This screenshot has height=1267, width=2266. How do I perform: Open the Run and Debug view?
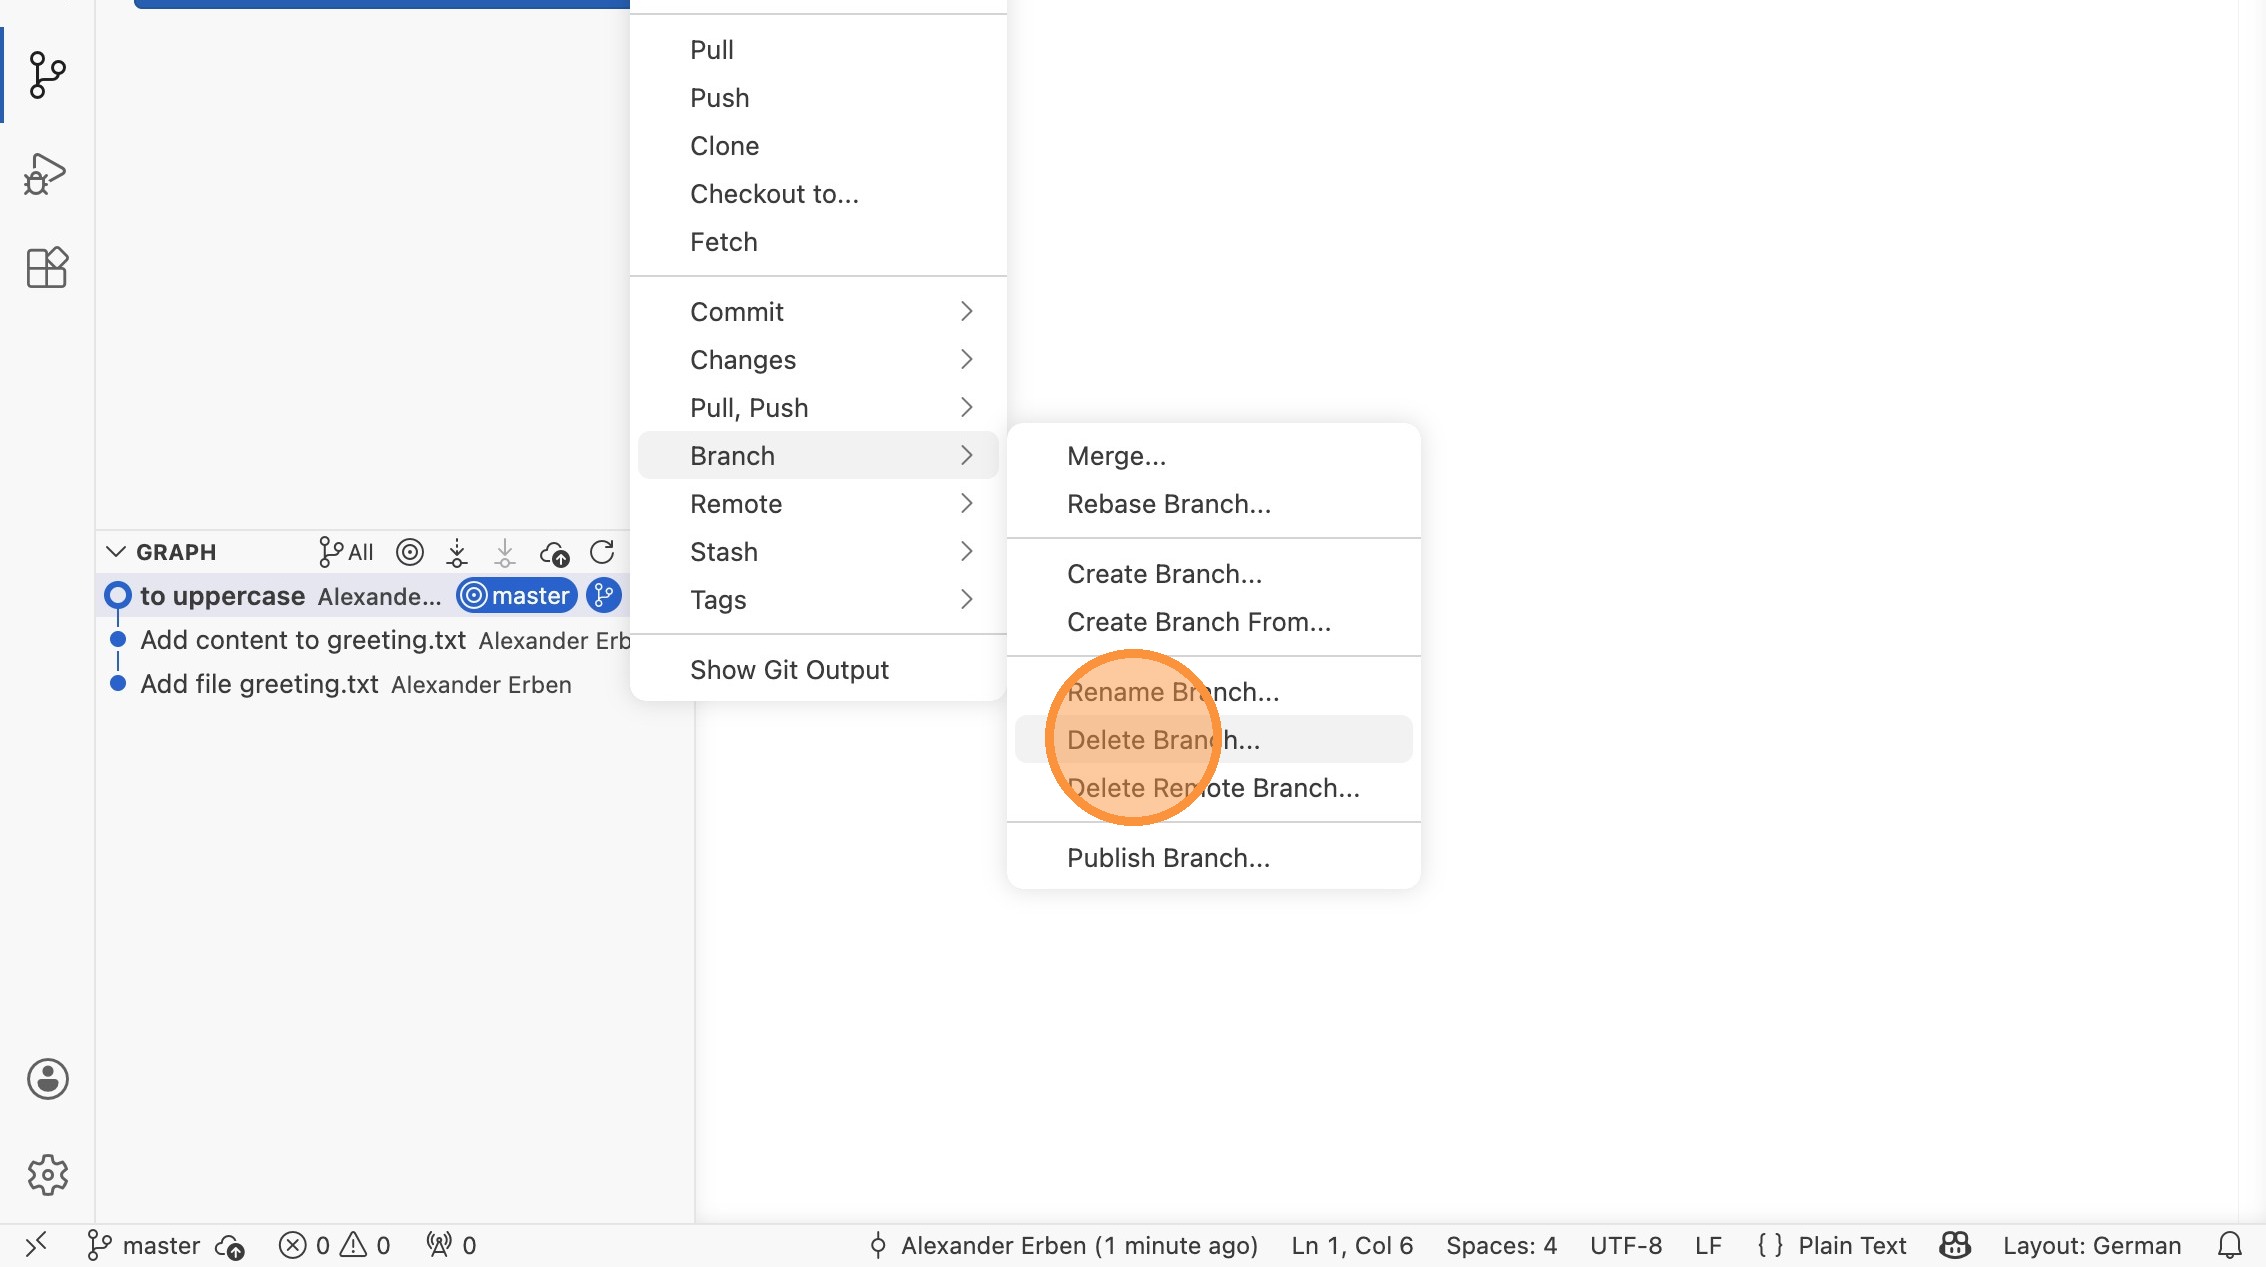coord(46,174)
